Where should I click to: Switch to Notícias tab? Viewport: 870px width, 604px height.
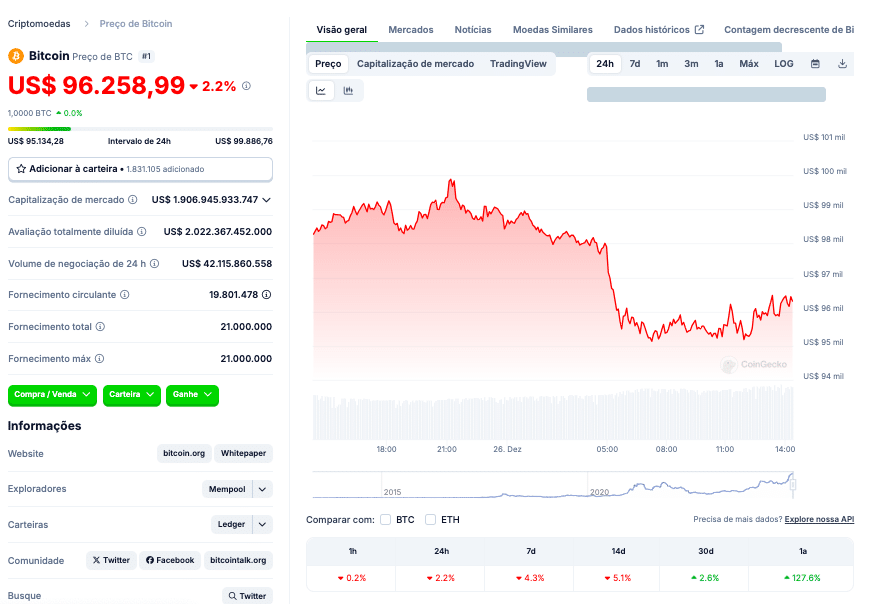pyautogui.click(x=473, y=30)
